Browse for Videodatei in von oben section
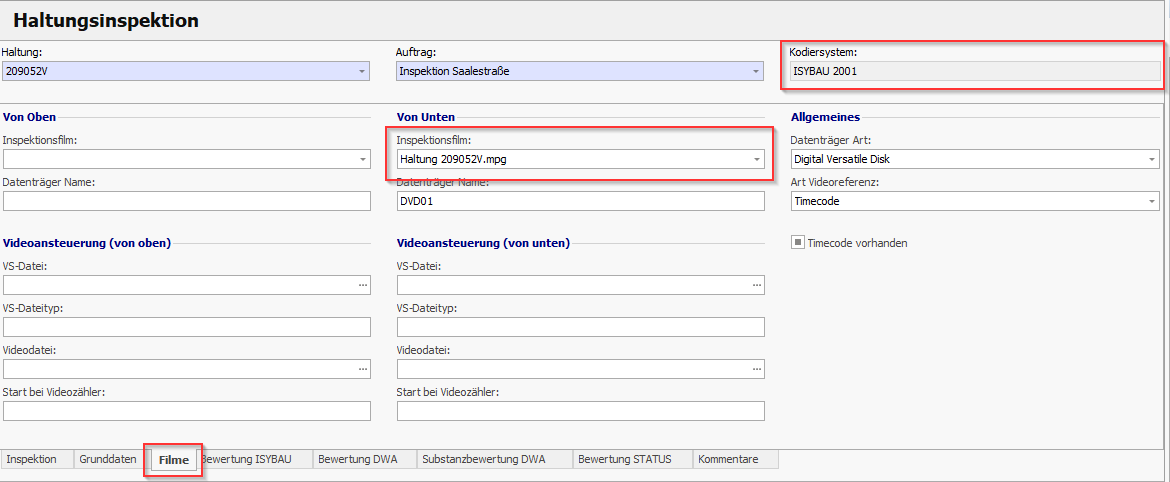The height and width of the screenshot is (482, 1170). pos(362,369)
